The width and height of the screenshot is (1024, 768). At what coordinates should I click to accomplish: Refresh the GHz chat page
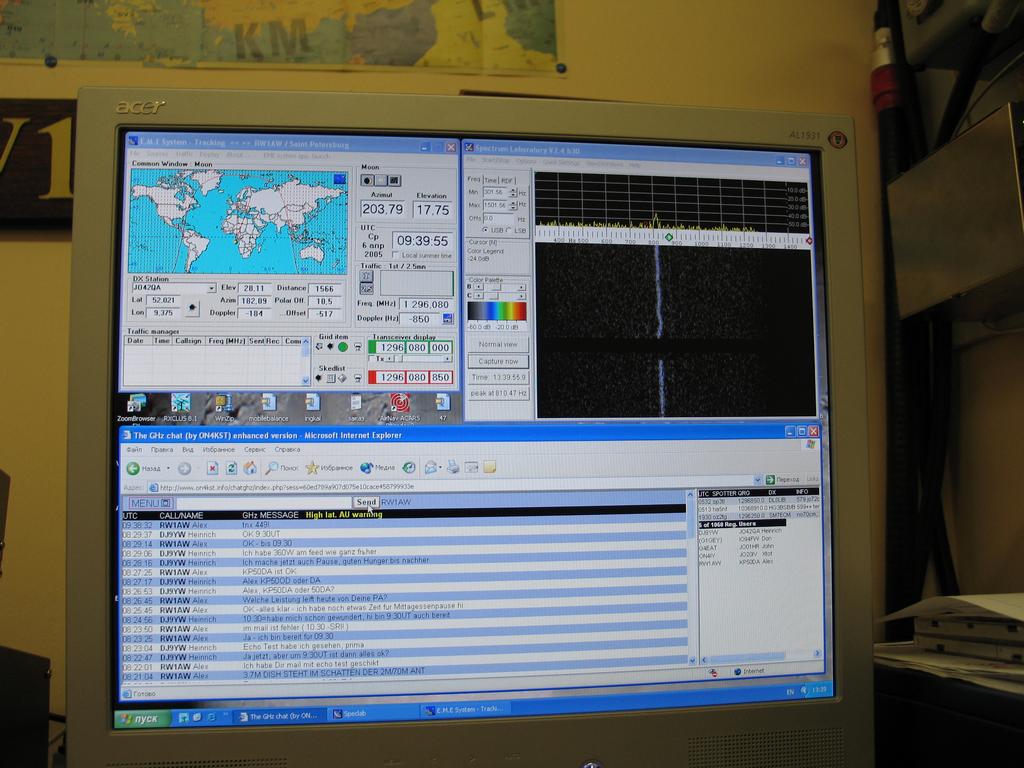click(x=231, y=468)
